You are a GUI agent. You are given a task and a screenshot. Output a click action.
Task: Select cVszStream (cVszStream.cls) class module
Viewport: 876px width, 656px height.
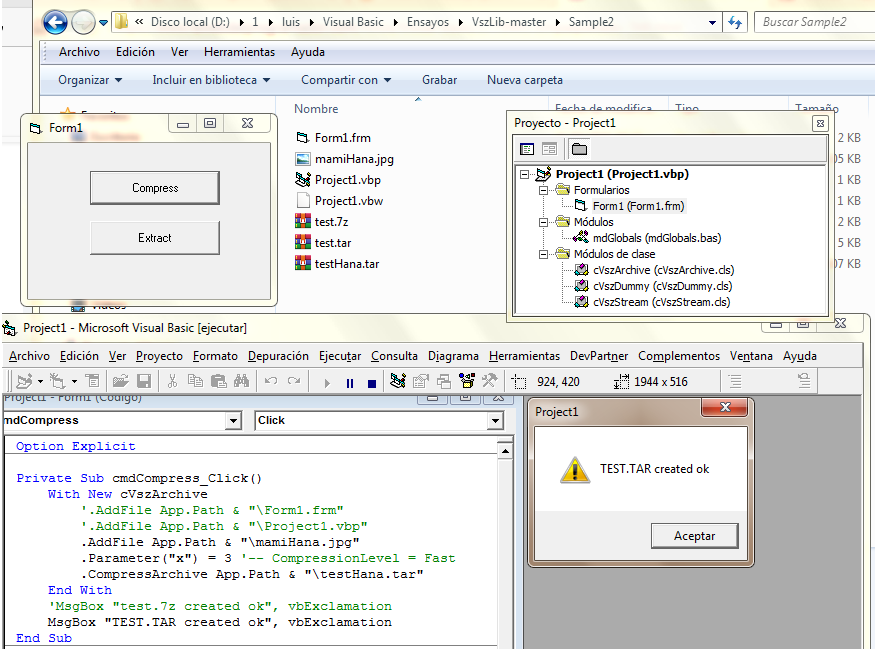(661, 302)
